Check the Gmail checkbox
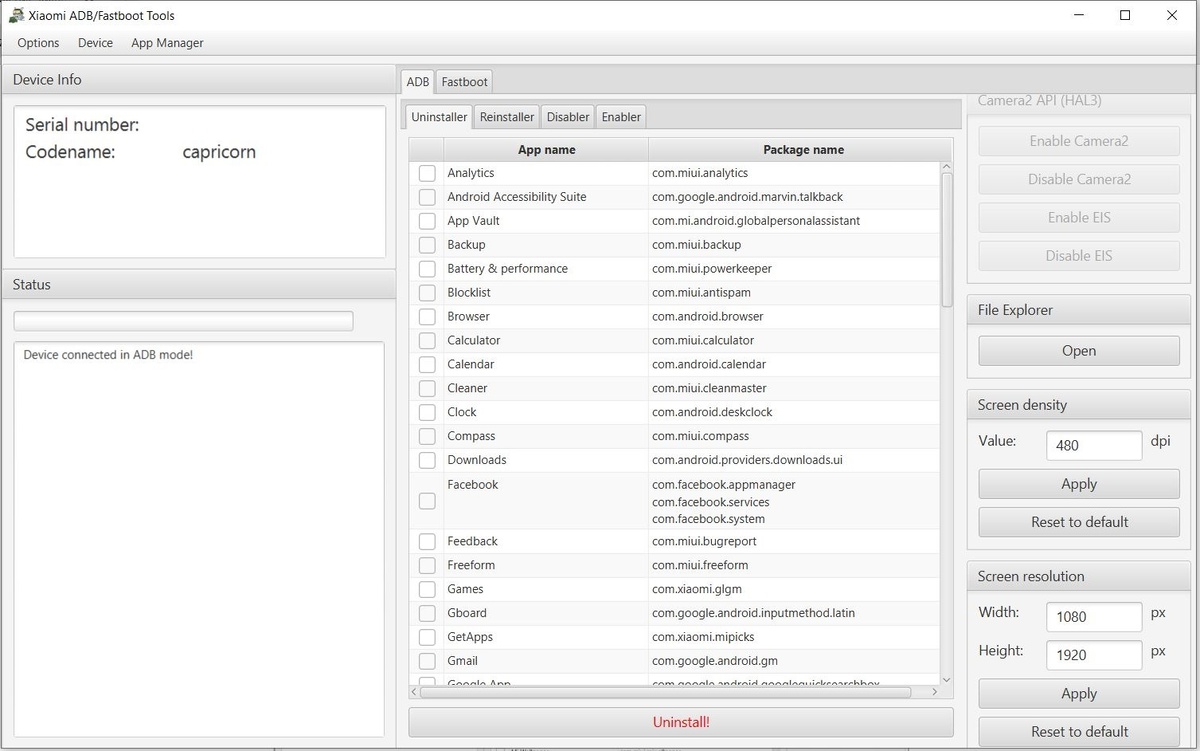The width and height of the screenshot is (1200, 751). point(427,662)
